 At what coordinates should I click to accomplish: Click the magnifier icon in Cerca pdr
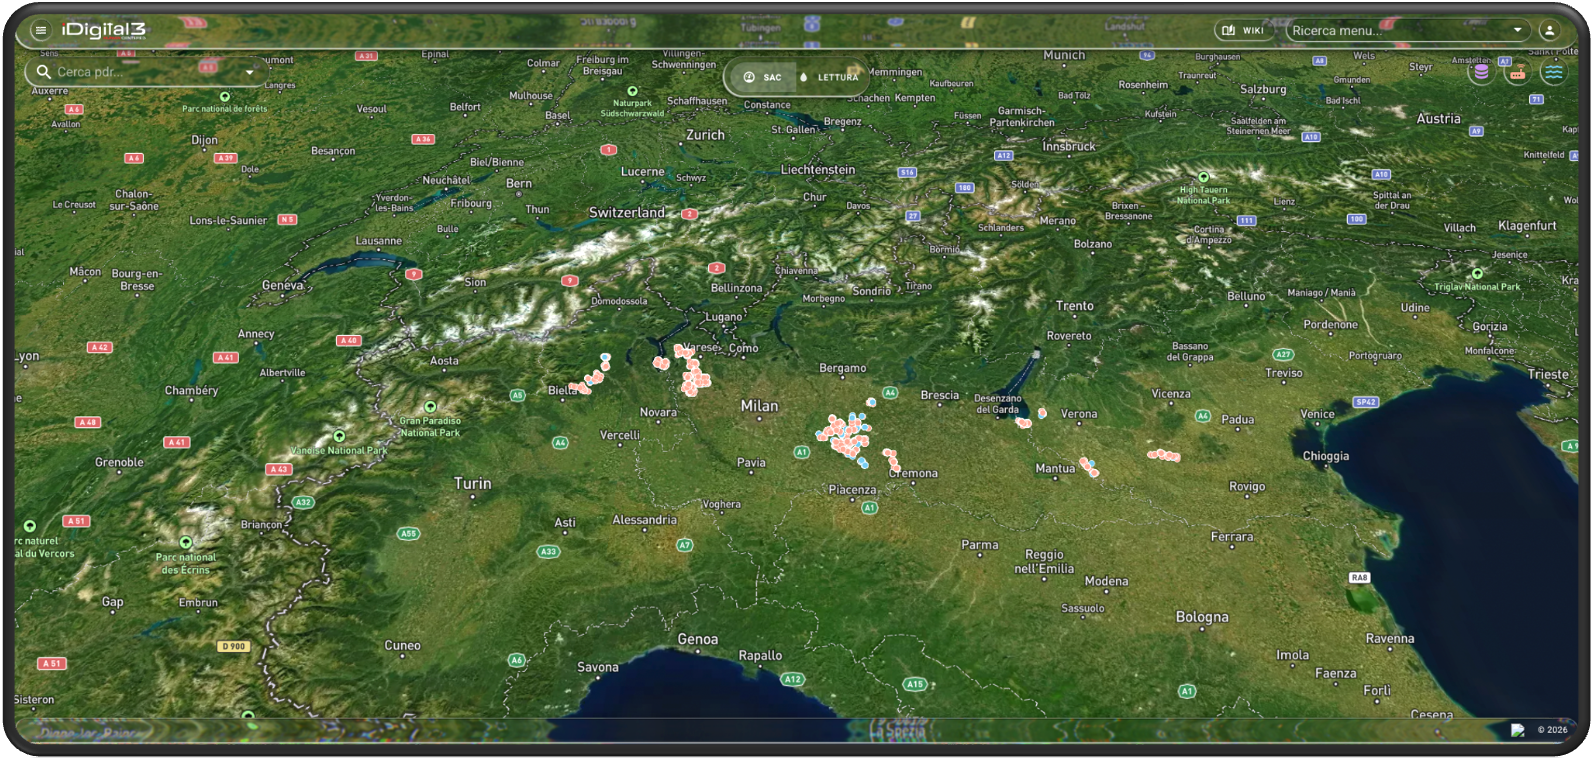click(x=43, y=72)
